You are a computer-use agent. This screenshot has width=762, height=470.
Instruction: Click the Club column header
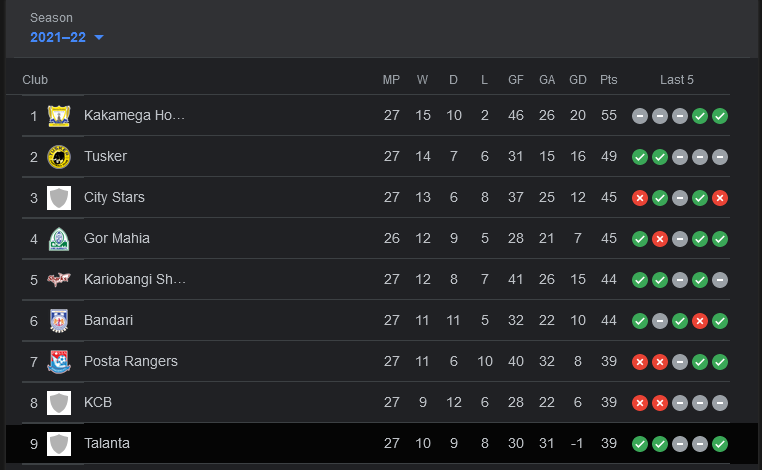(x=35, y=80)
